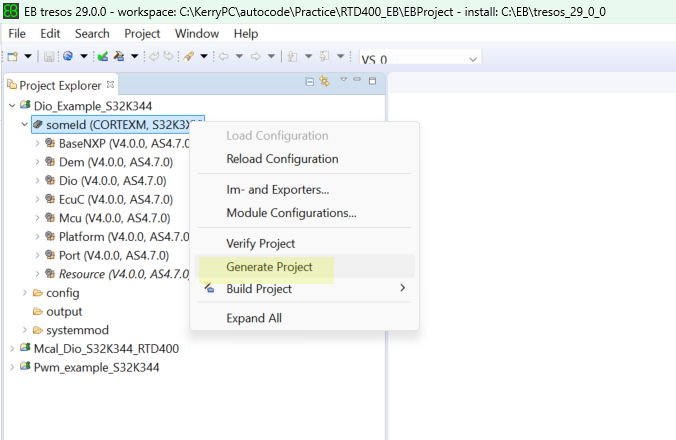Viewport: 676px width, 440px height.
Task: Click the Save disk icon
Action: (49, 56)
